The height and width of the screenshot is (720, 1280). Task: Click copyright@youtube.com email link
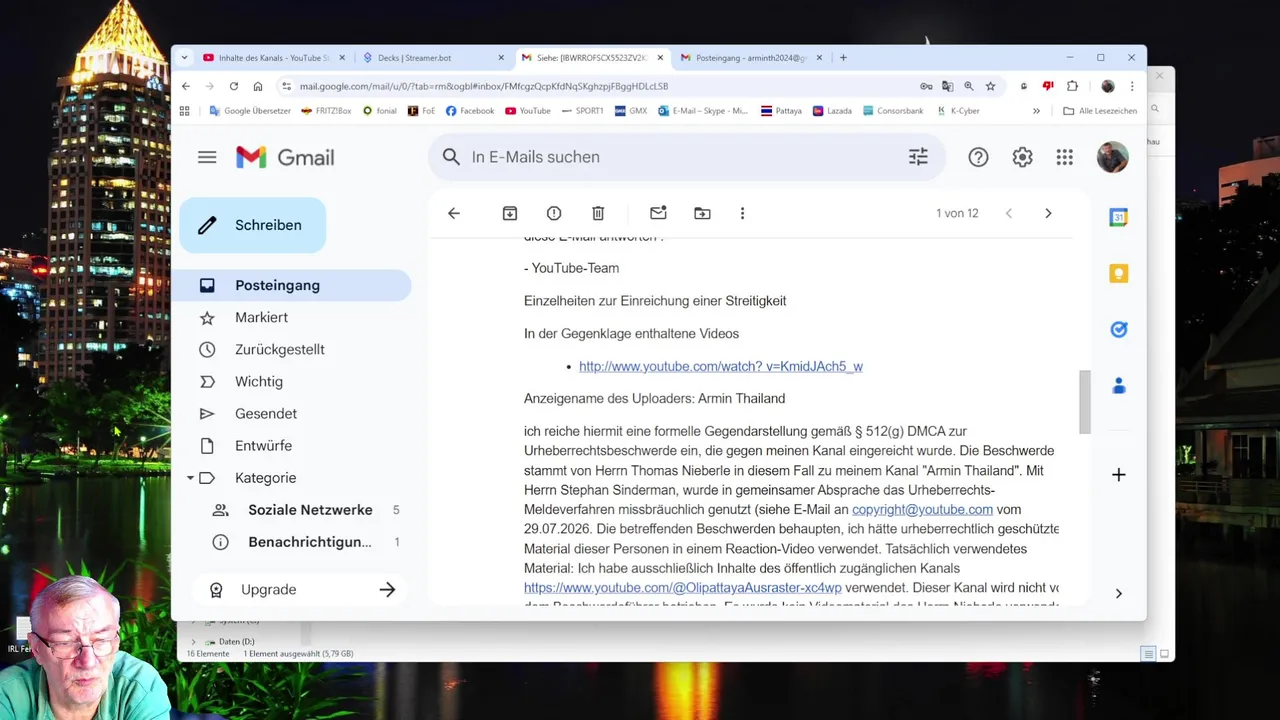point(922,509)
